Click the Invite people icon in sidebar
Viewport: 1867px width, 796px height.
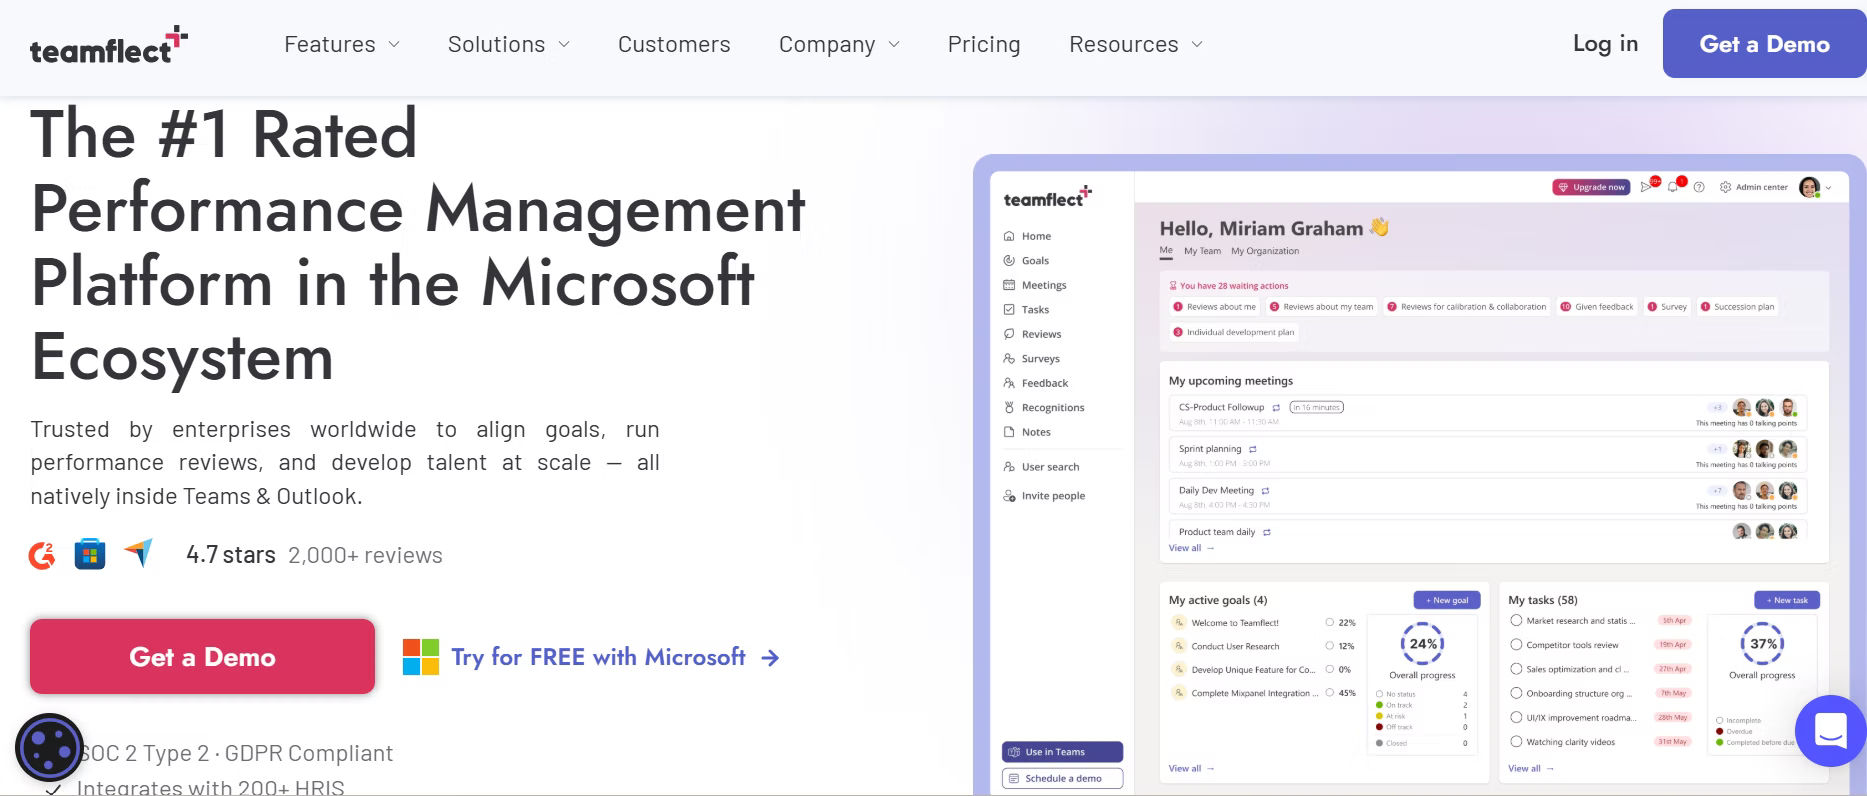[1009, 496]
